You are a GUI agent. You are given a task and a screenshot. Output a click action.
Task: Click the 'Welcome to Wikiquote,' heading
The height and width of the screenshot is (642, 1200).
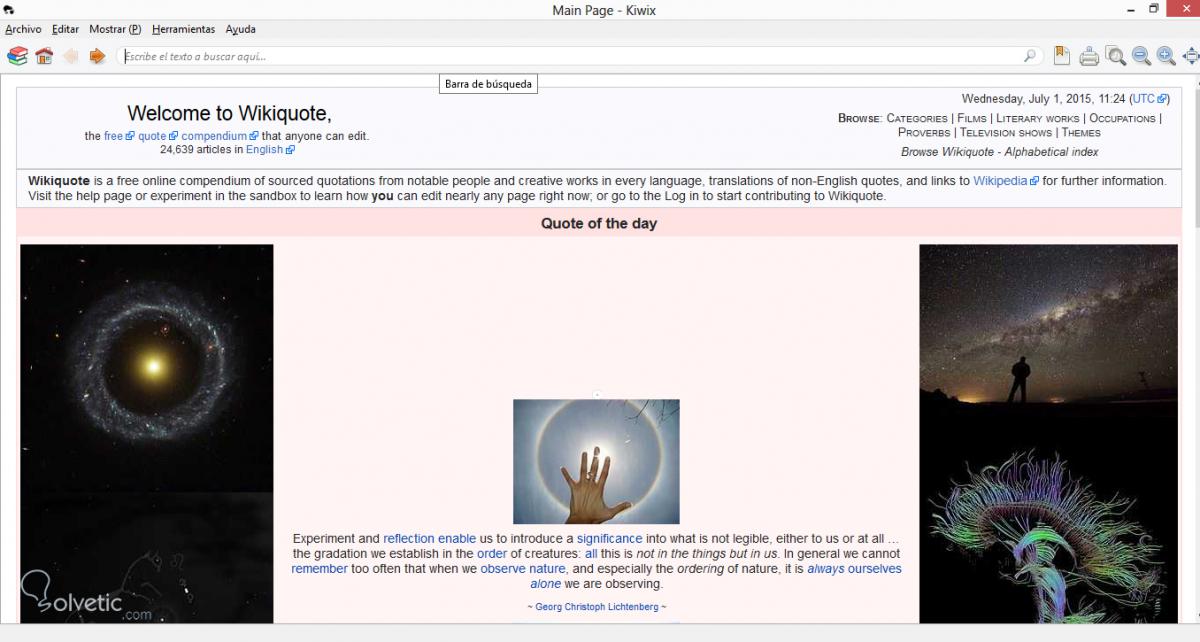[x=229, y=114]
